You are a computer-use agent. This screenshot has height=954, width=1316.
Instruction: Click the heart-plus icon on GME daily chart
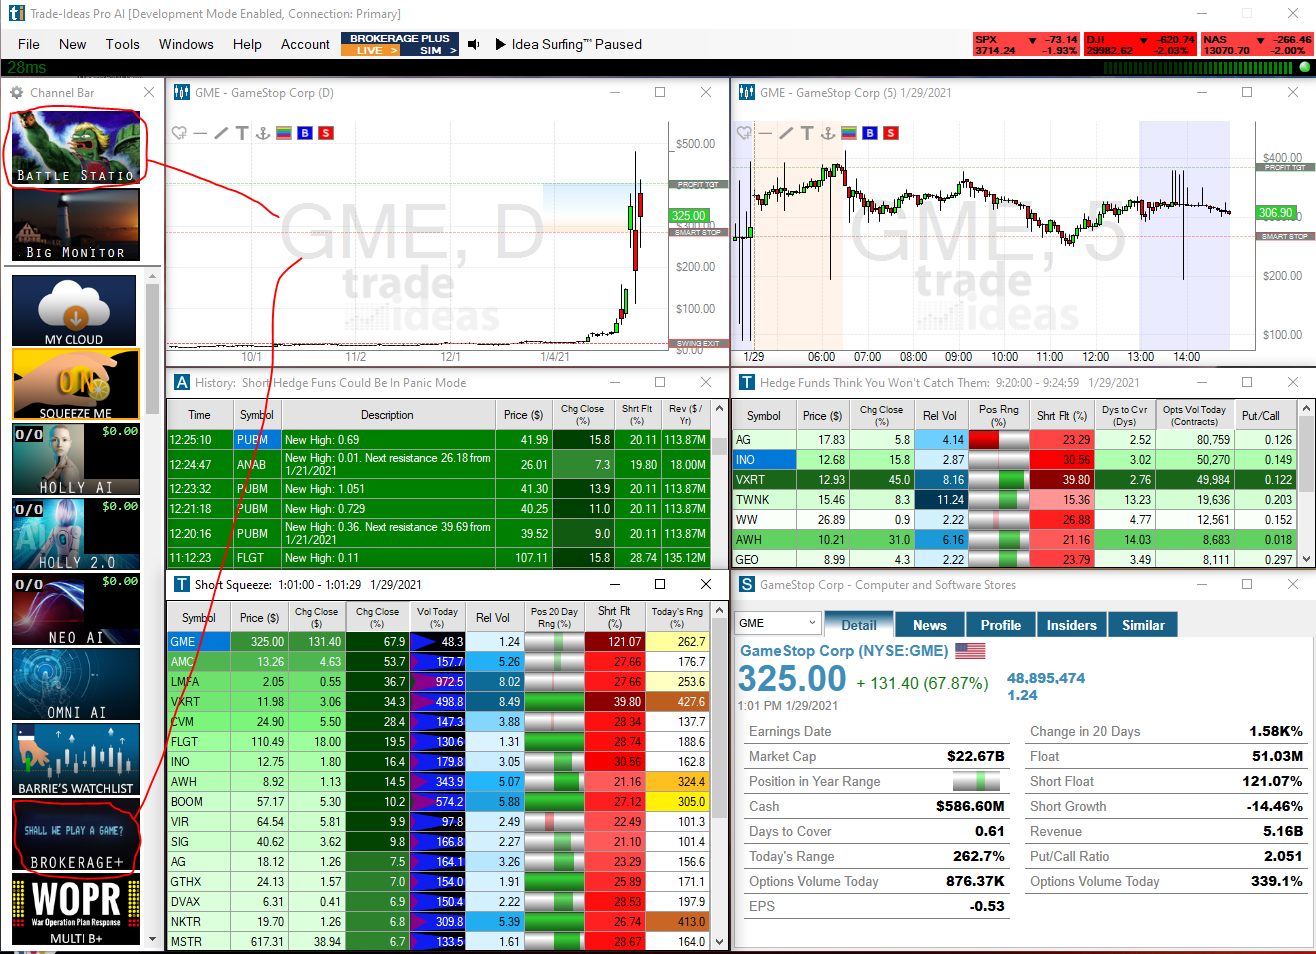[x=180, y=133]
